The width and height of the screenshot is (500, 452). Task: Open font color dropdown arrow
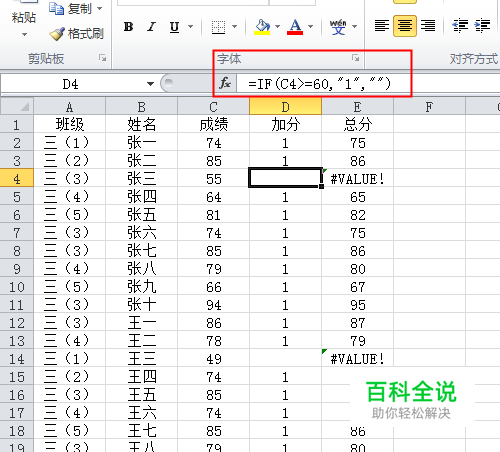point(310,26)
